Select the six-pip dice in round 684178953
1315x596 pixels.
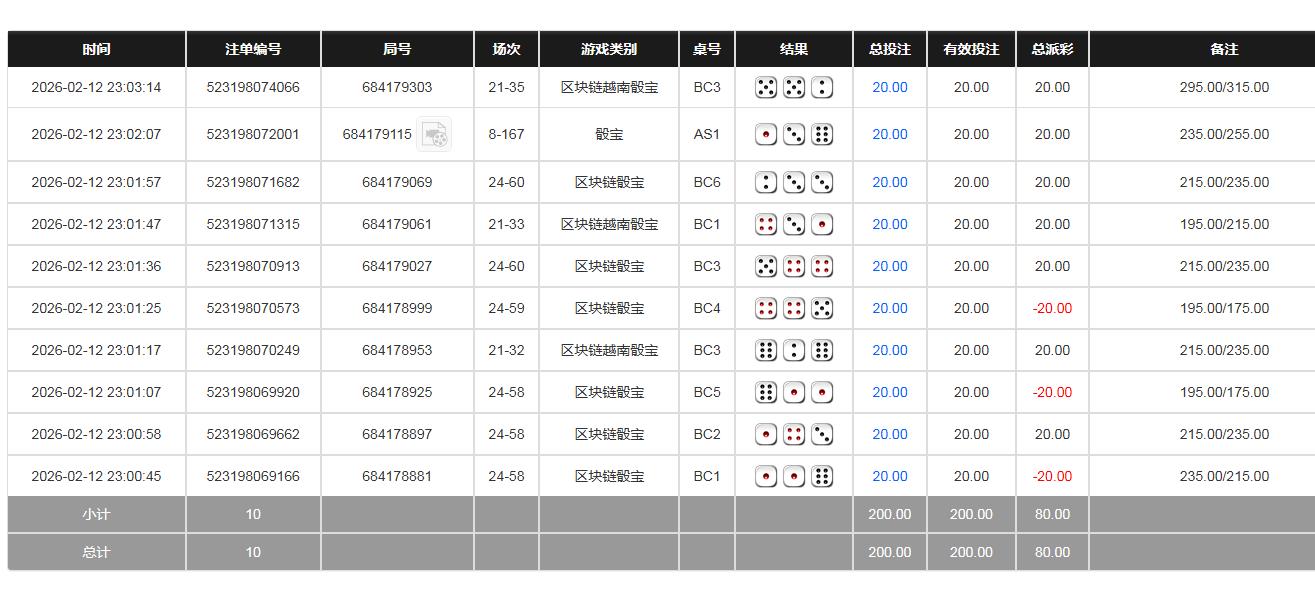coord(766,350)
